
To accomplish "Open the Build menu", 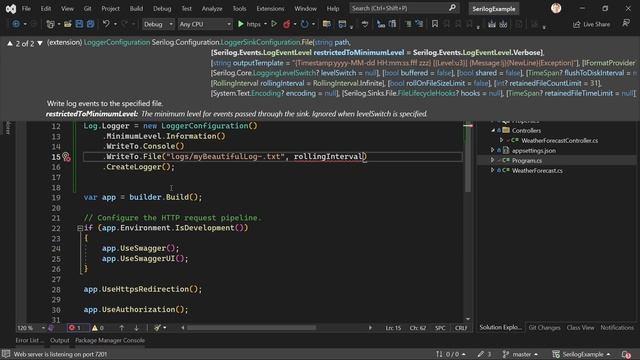I will (136, 8).
